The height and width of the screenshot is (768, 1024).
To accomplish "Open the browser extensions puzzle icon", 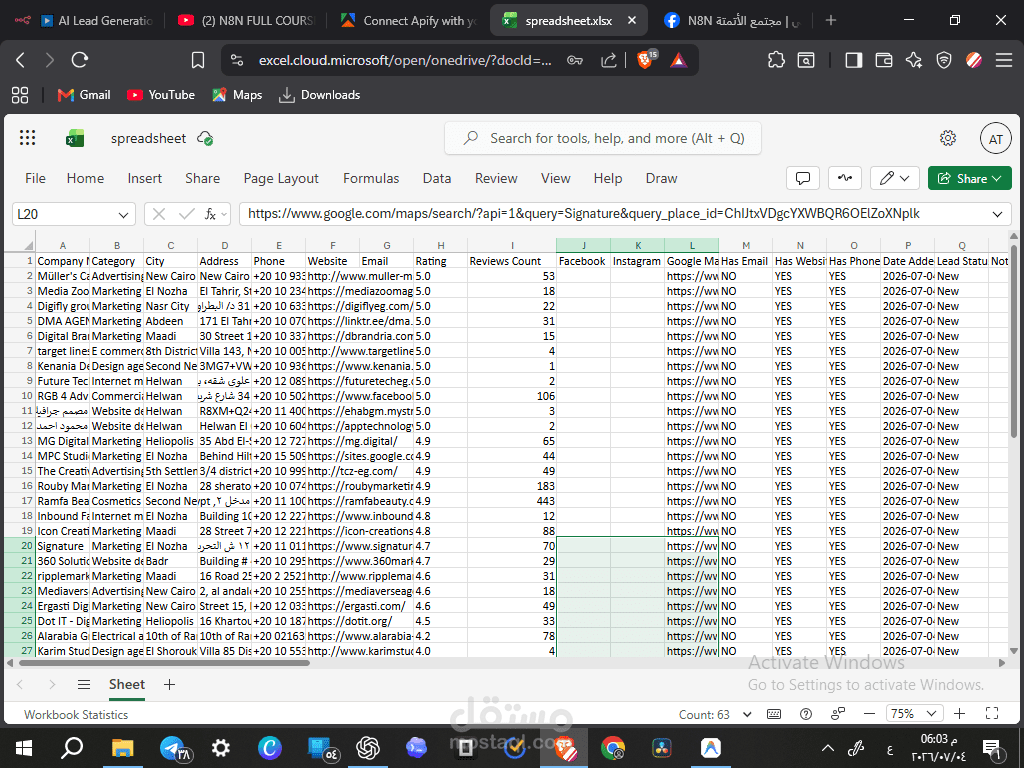I will tap(776, 60).
